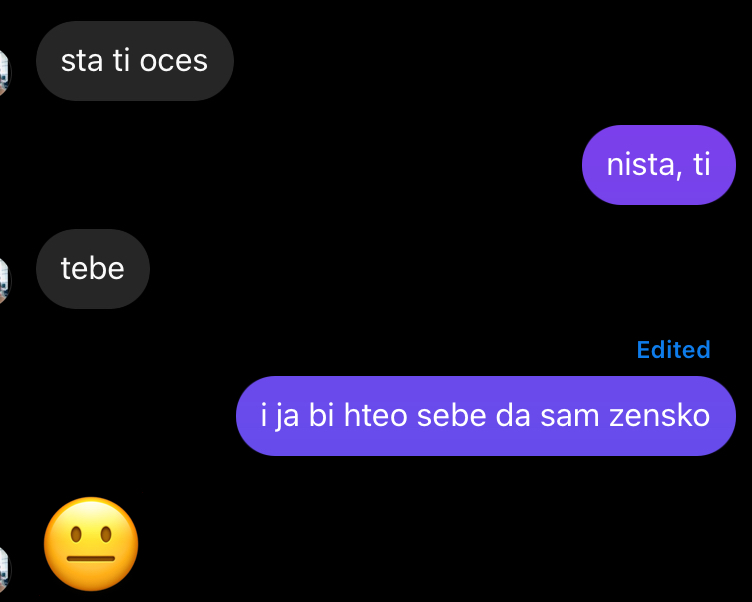The width and height of the screenshot is (752, 602).
Task: Click the word 'zensko' in purple bubble
Action: pos(659,415)
